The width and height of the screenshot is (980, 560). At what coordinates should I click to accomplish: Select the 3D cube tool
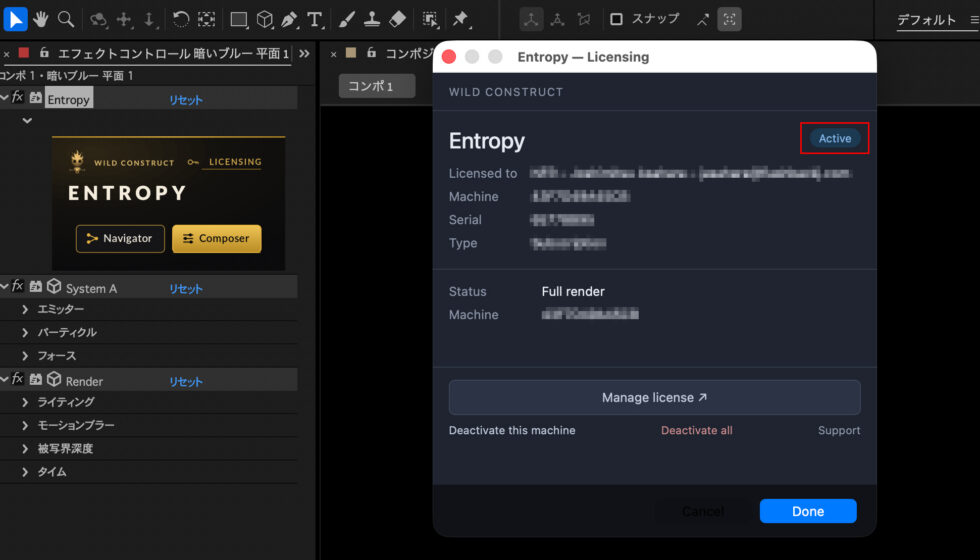point(265,19)
